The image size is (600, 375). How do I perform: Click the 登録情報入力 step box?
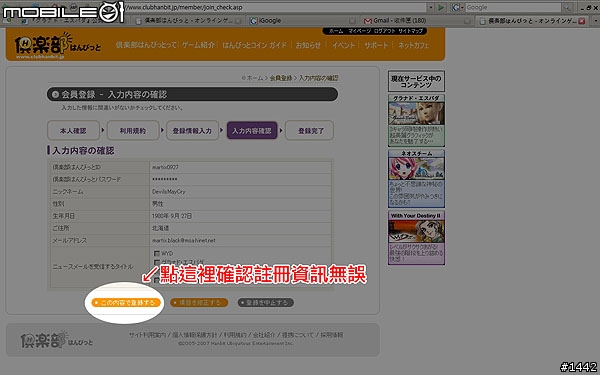(x=192, y=130)
